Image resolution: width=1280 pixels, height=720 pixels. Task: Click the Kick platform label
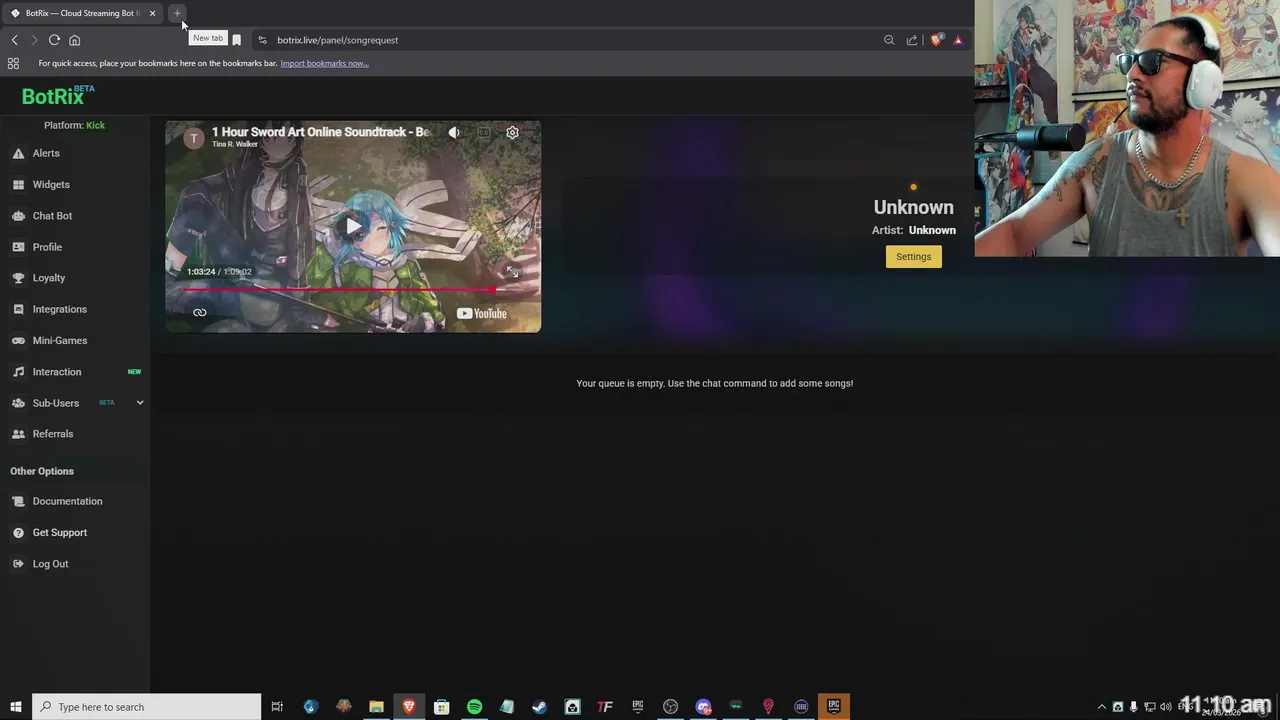click(x=95, y=125)
